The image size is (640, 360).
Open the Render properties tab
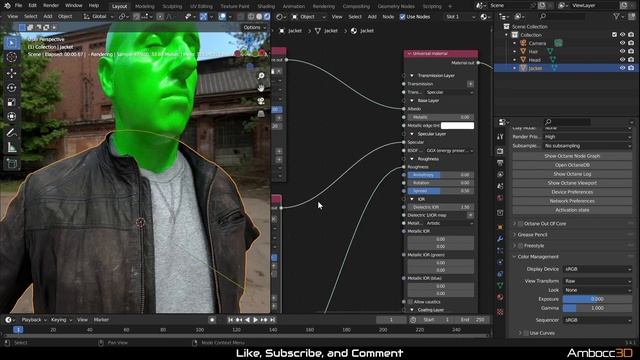[500, 151]
